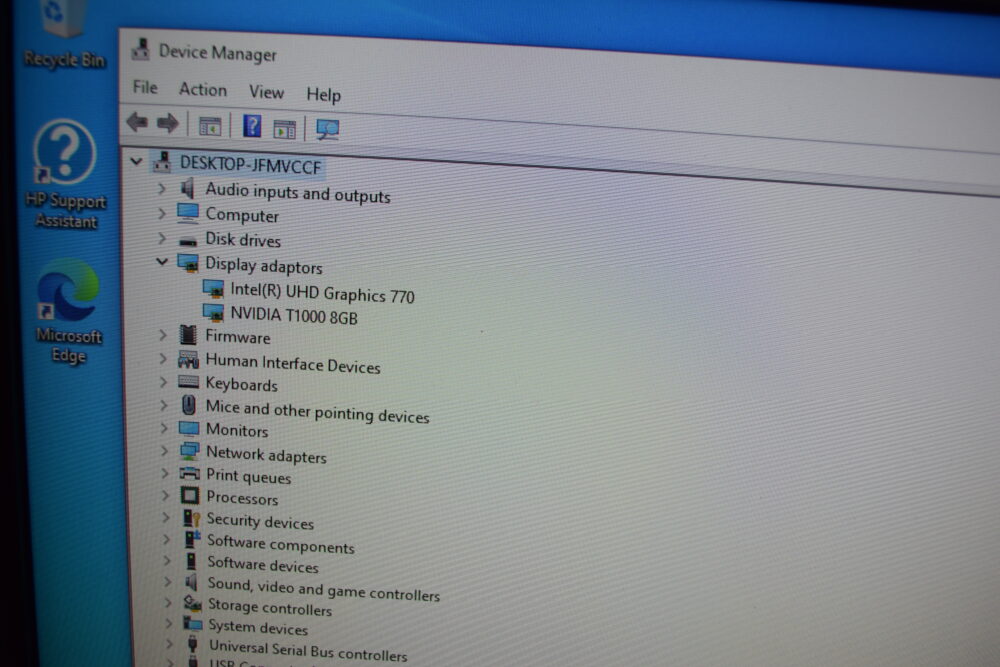The height and width of the screenshot is (667, 1000).
Task: Click the Processors category icon
Action: 189,495
